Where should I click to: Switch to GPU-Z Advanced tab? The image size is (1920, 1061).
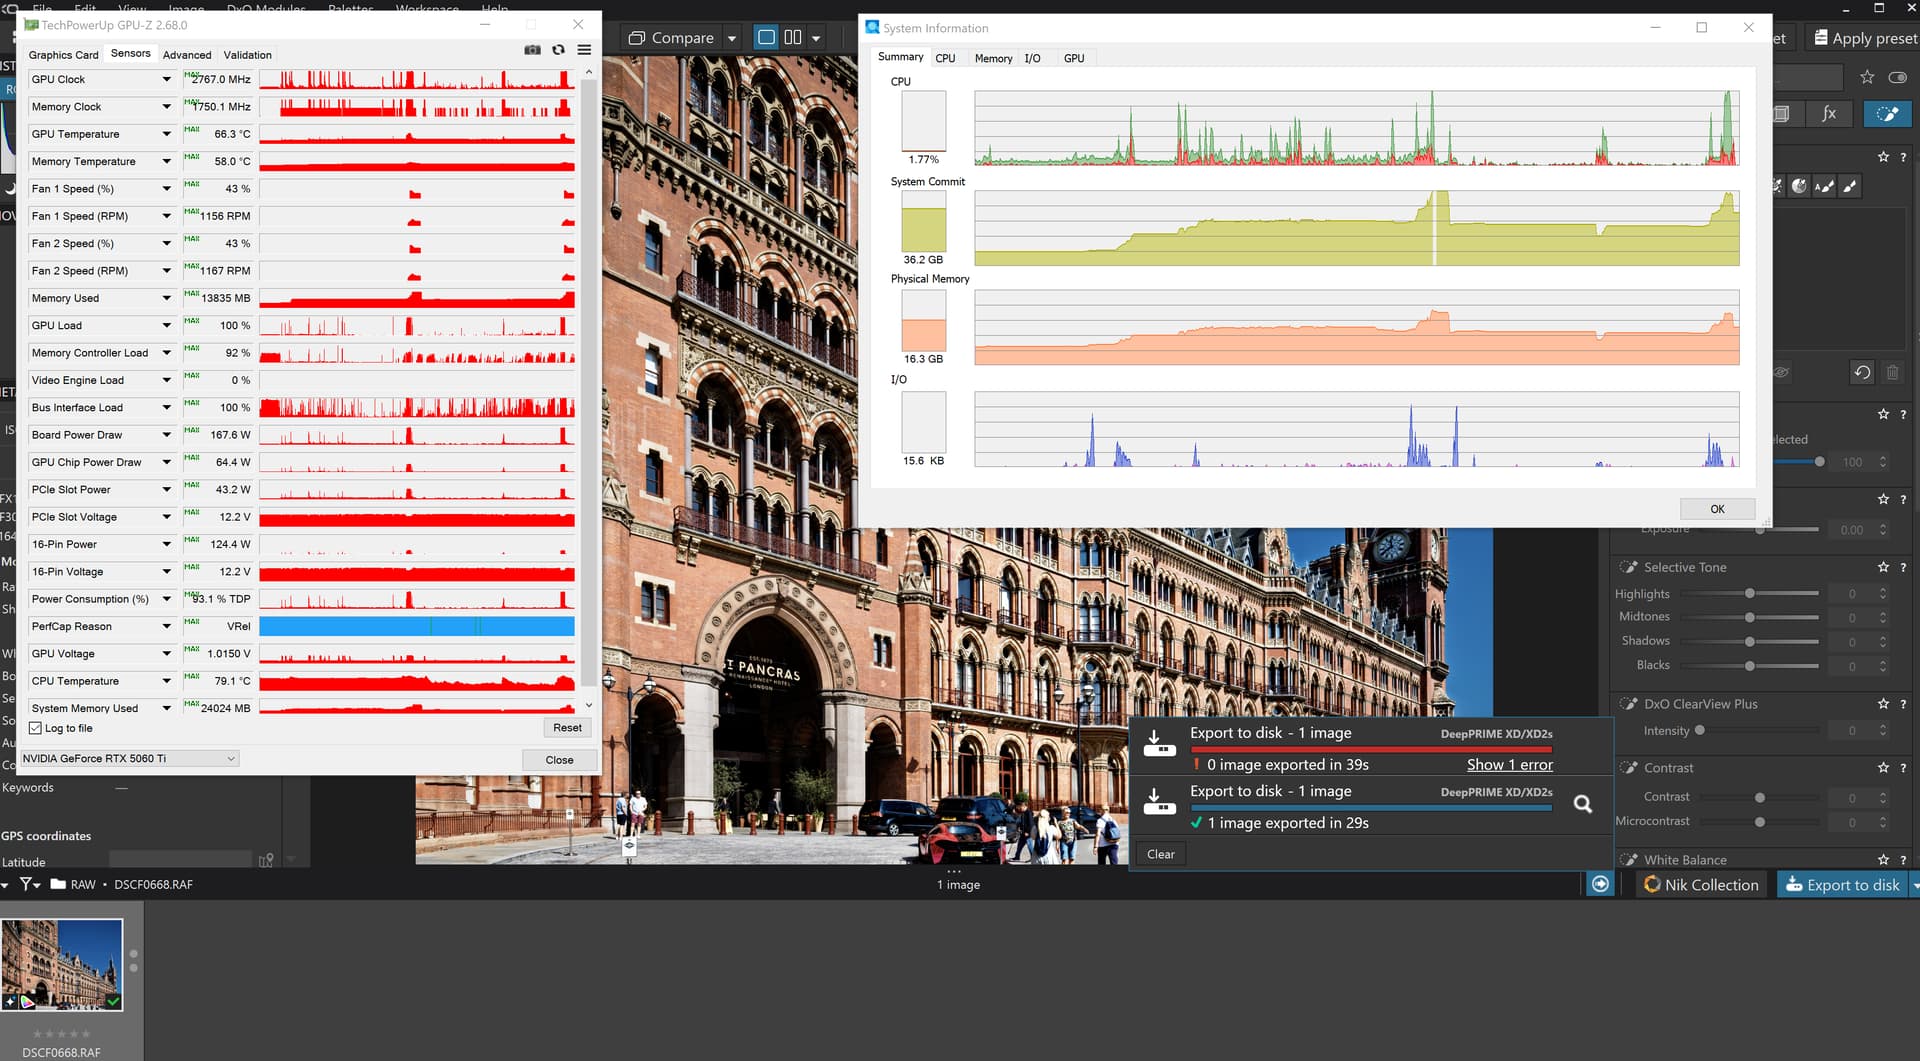(187, 55)
